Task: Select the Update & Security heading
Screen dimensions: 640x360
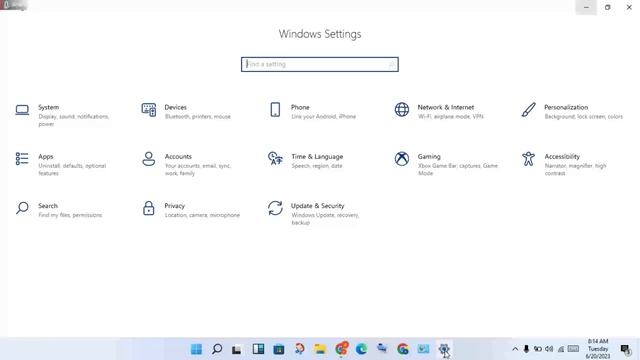Action: (318, 206)
